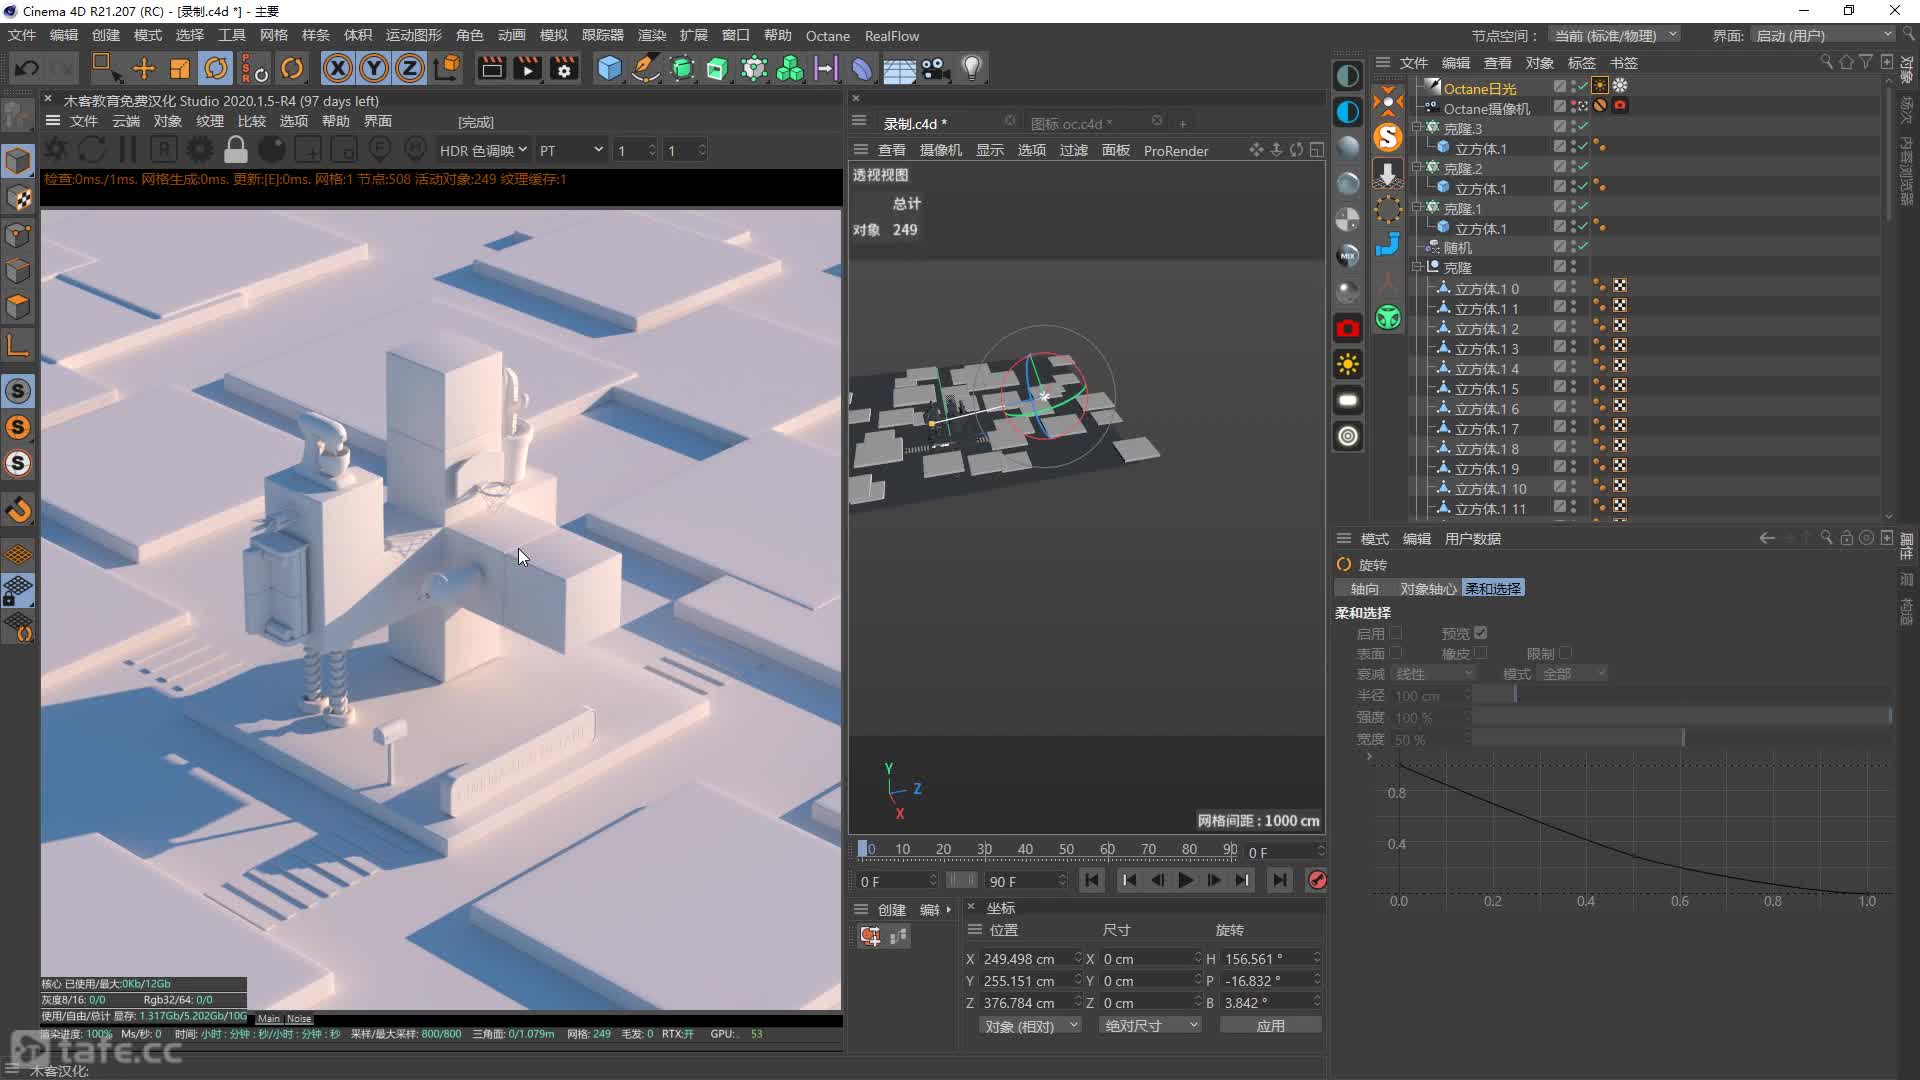Click the 强度 strength slider
Viewport: 1920px width, 1080px height.
pyautogui.click(x=1682, y=717)
